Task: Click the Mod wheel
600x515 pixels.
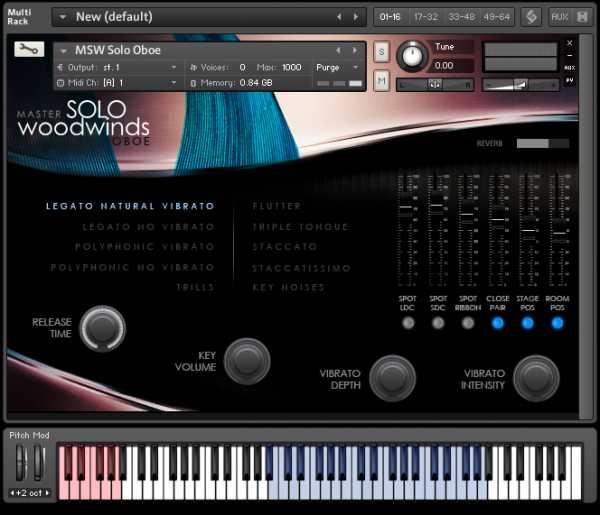Action: tap(39, 462)
